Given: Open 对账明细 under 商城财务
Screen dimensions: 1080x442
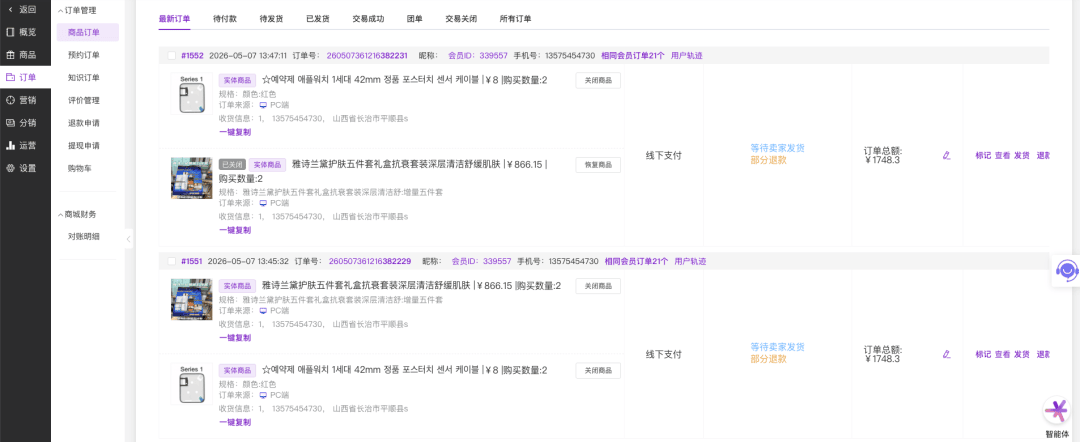Looking at the screenshot, I should coord(84,236).
